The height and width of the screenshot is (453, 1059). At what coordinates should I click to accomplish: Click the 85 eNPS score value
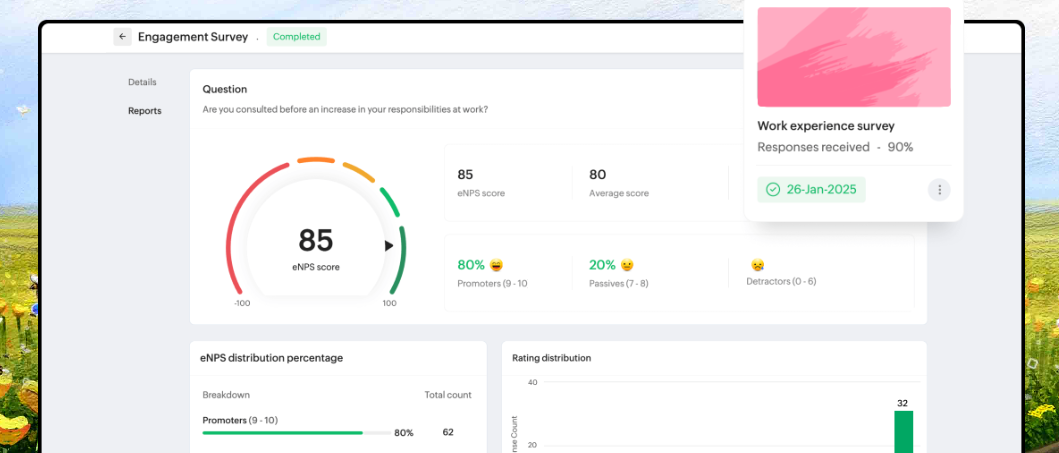click(x=465, y=175)
